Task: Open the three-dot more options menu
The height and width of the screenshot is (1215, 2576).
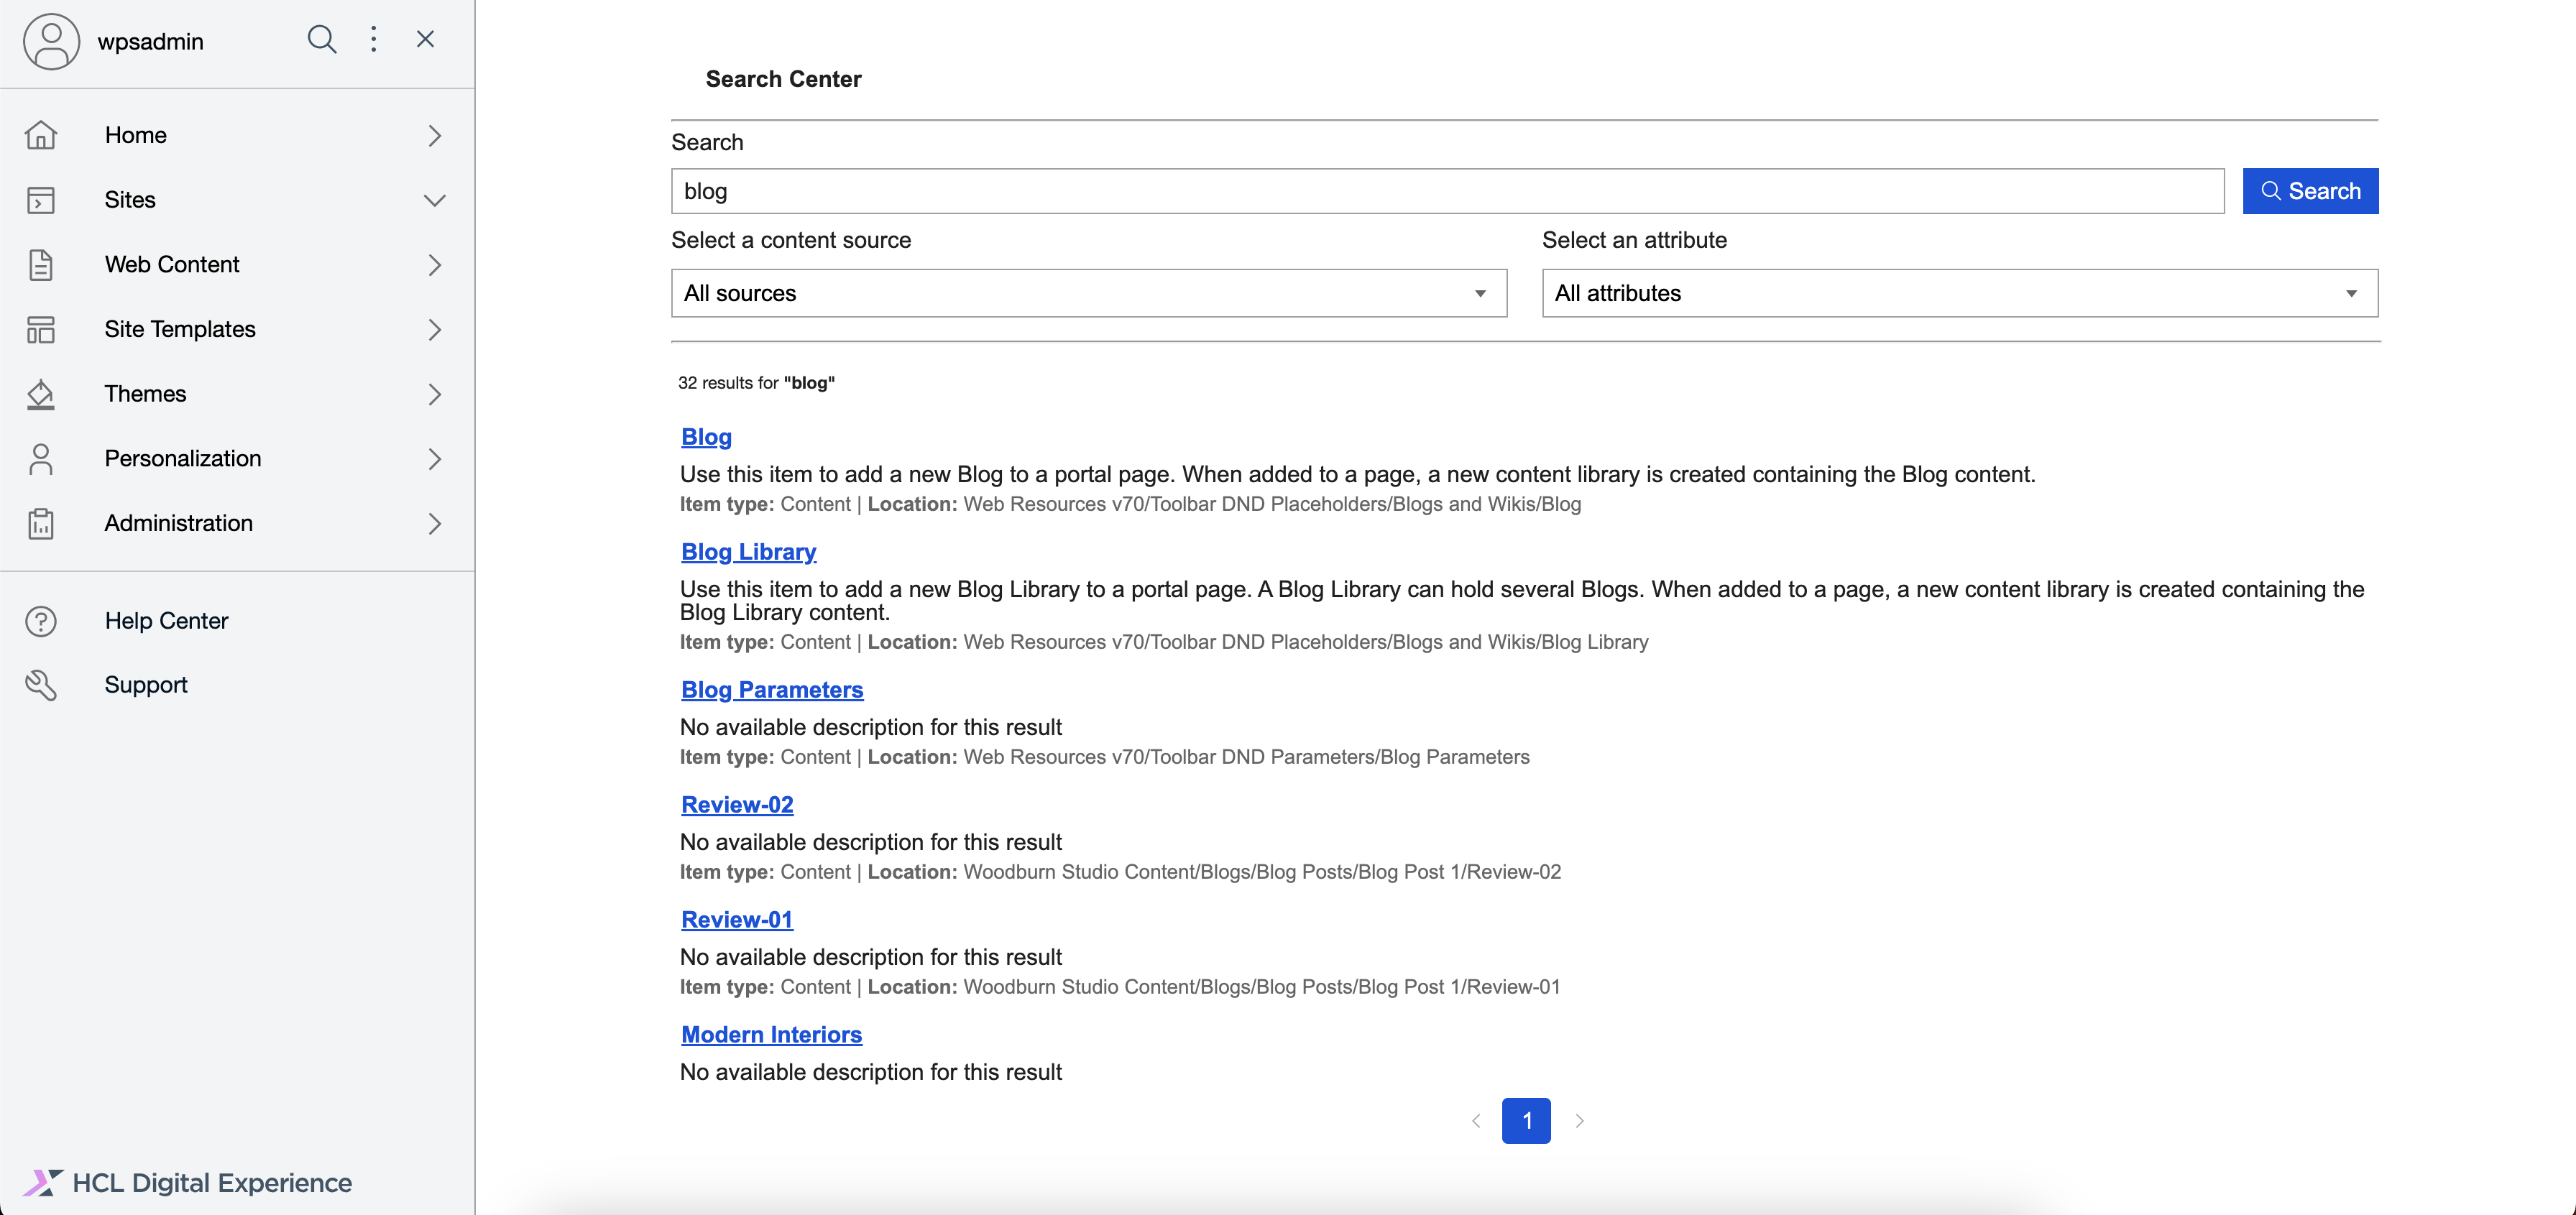Action: coord(373,40)
